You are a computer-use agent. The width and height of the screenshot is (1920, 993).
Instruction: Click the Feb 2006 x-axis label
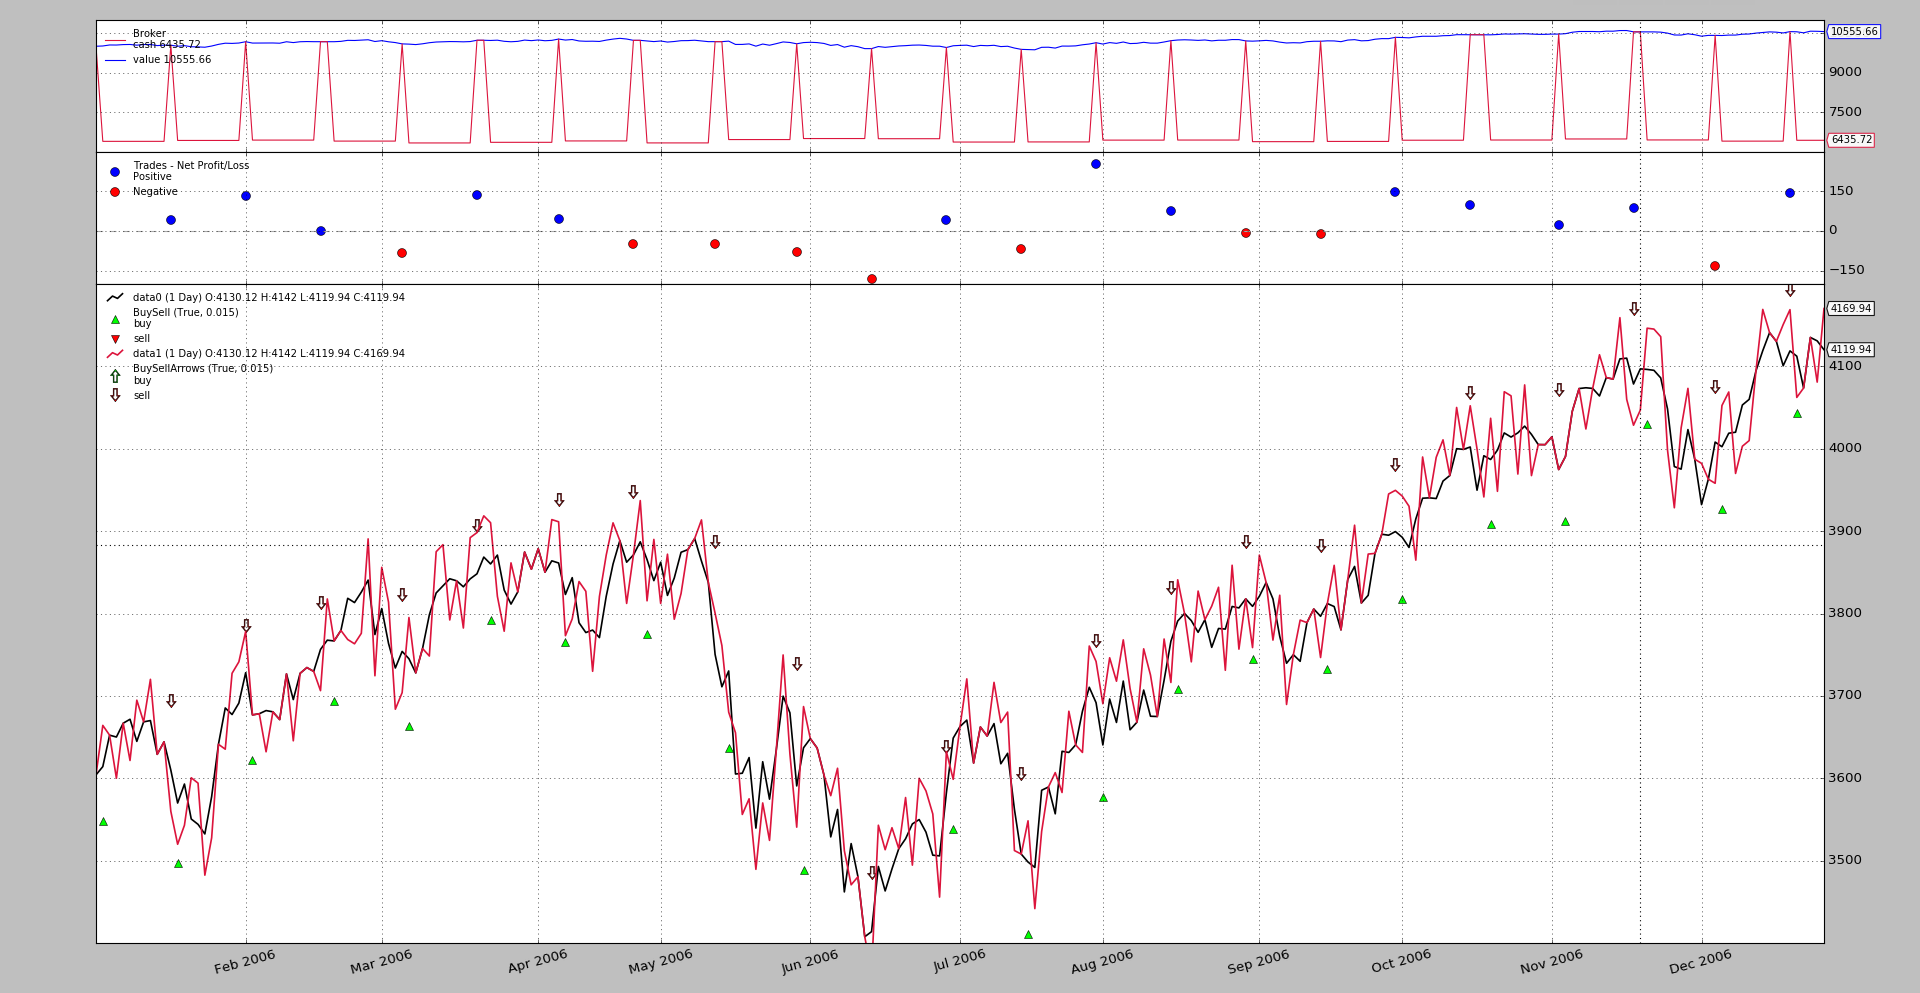pos(245,962)
